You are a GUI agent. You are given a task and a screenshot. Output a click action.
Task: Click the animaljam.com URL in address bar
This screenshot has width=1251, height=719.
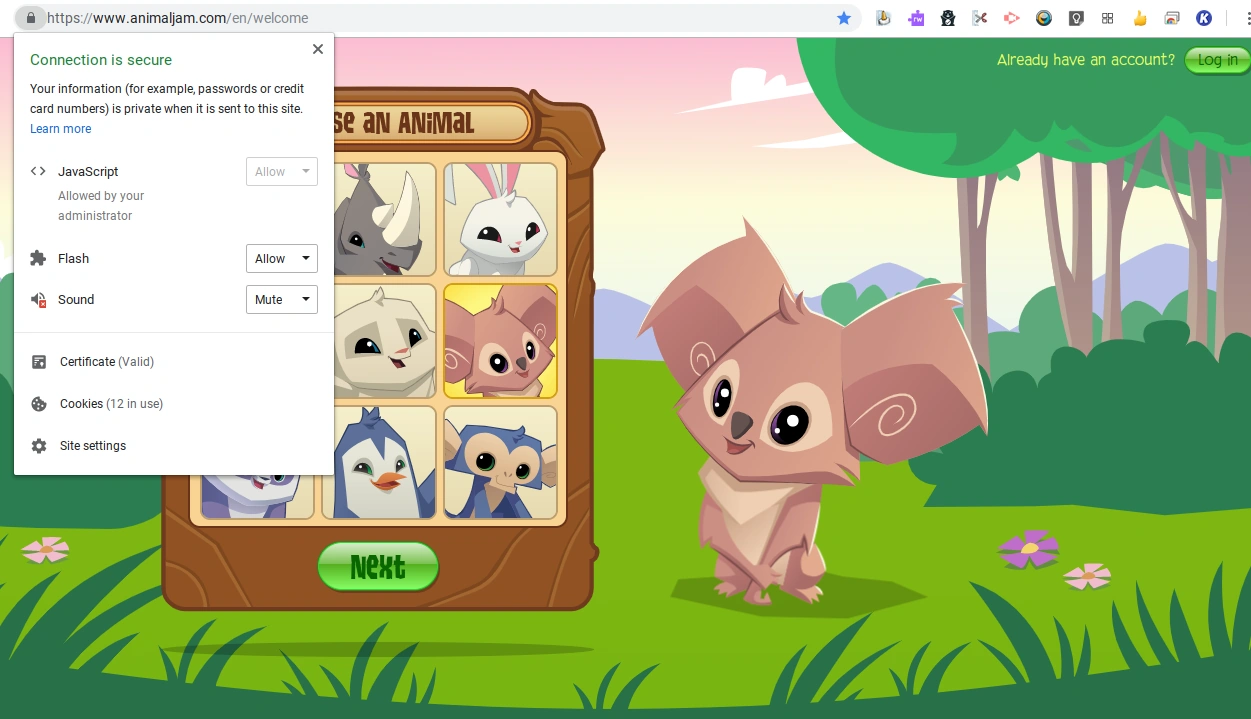click(x=177, y=18)
